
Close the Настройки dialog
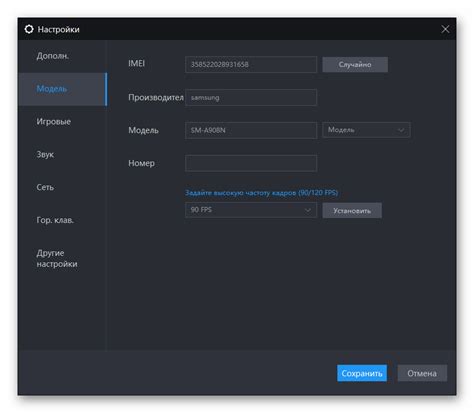point(445,29)
